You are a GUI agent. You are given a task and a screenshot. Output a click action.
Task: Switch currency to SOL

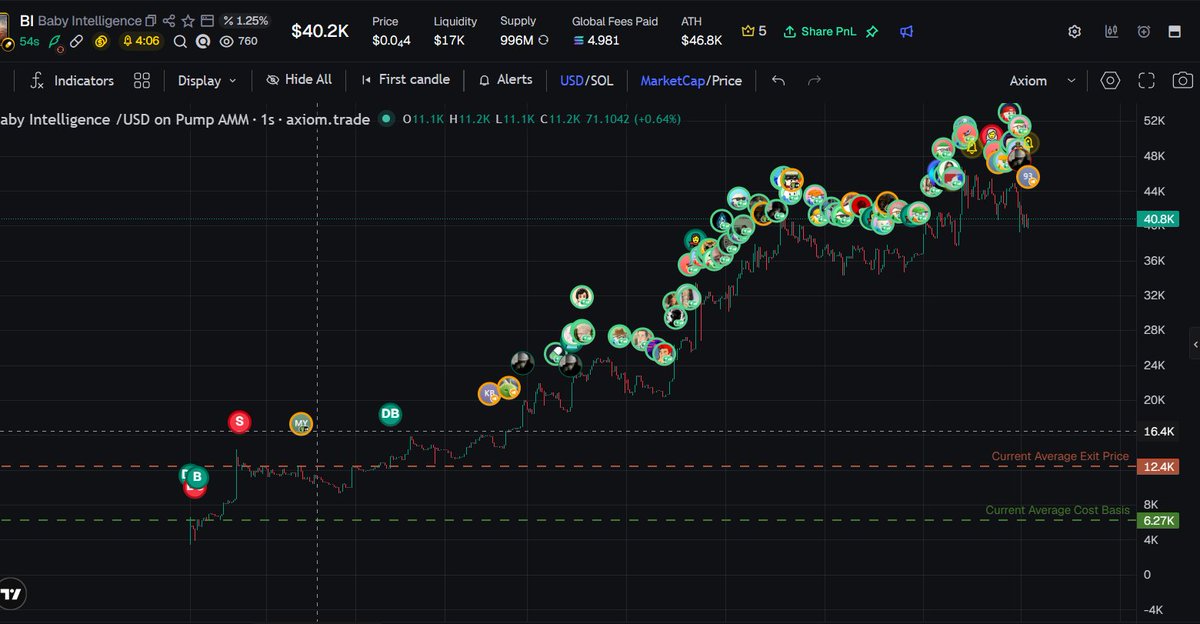pos(601,80)
